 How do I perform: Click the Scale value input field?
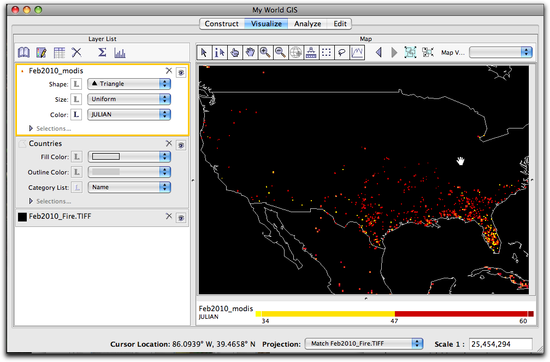click(501, 344)
